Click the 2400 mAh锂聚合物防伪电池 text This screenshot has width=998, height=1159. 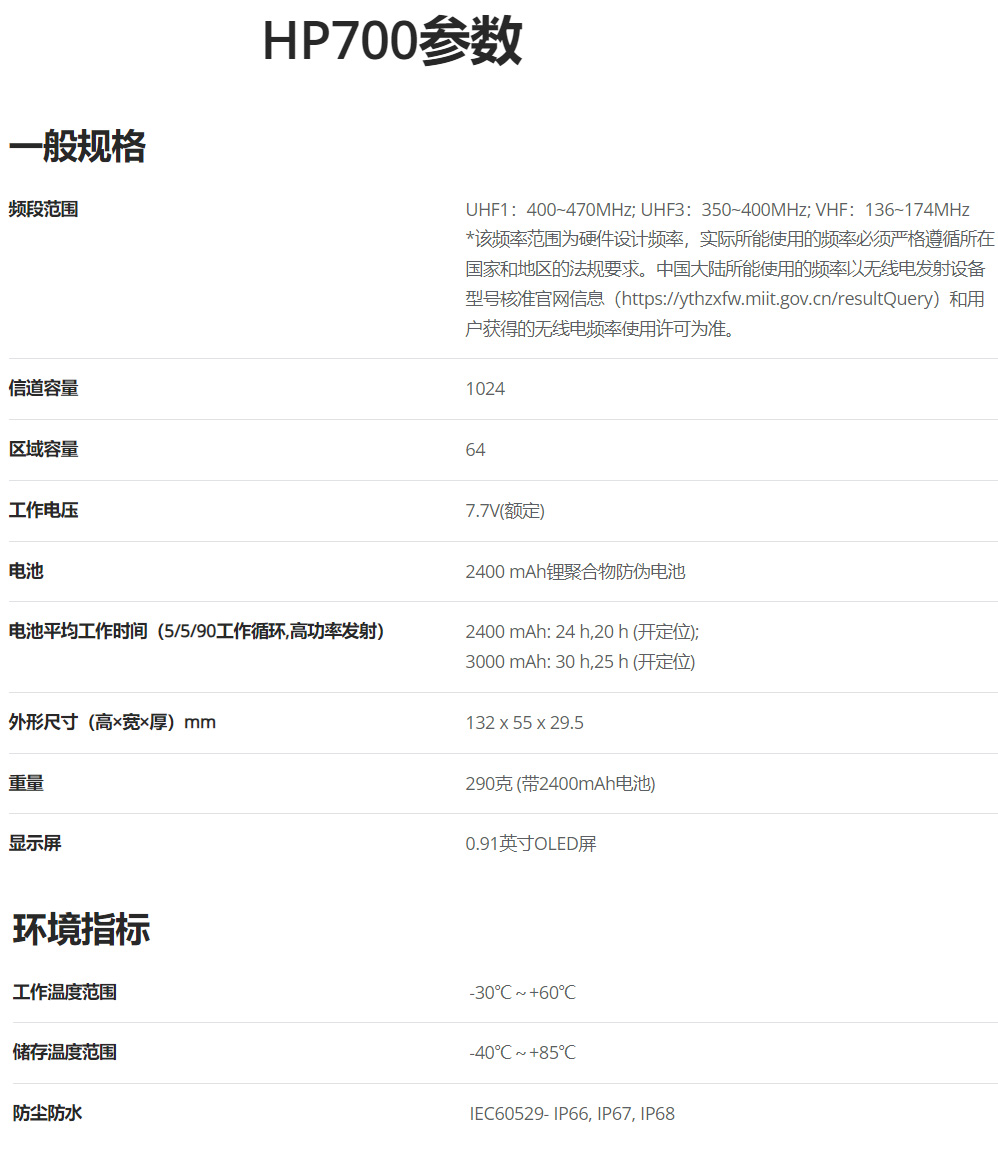[x=575, y=572]
